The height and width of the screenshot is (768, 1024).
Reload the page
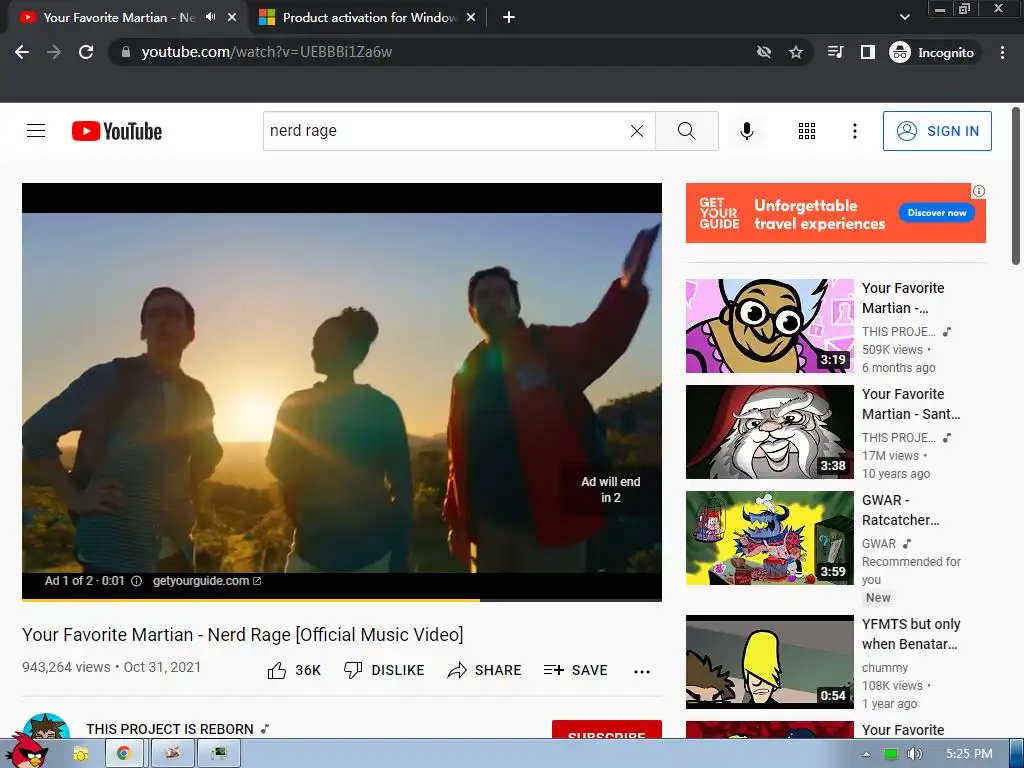coord(86,52)
